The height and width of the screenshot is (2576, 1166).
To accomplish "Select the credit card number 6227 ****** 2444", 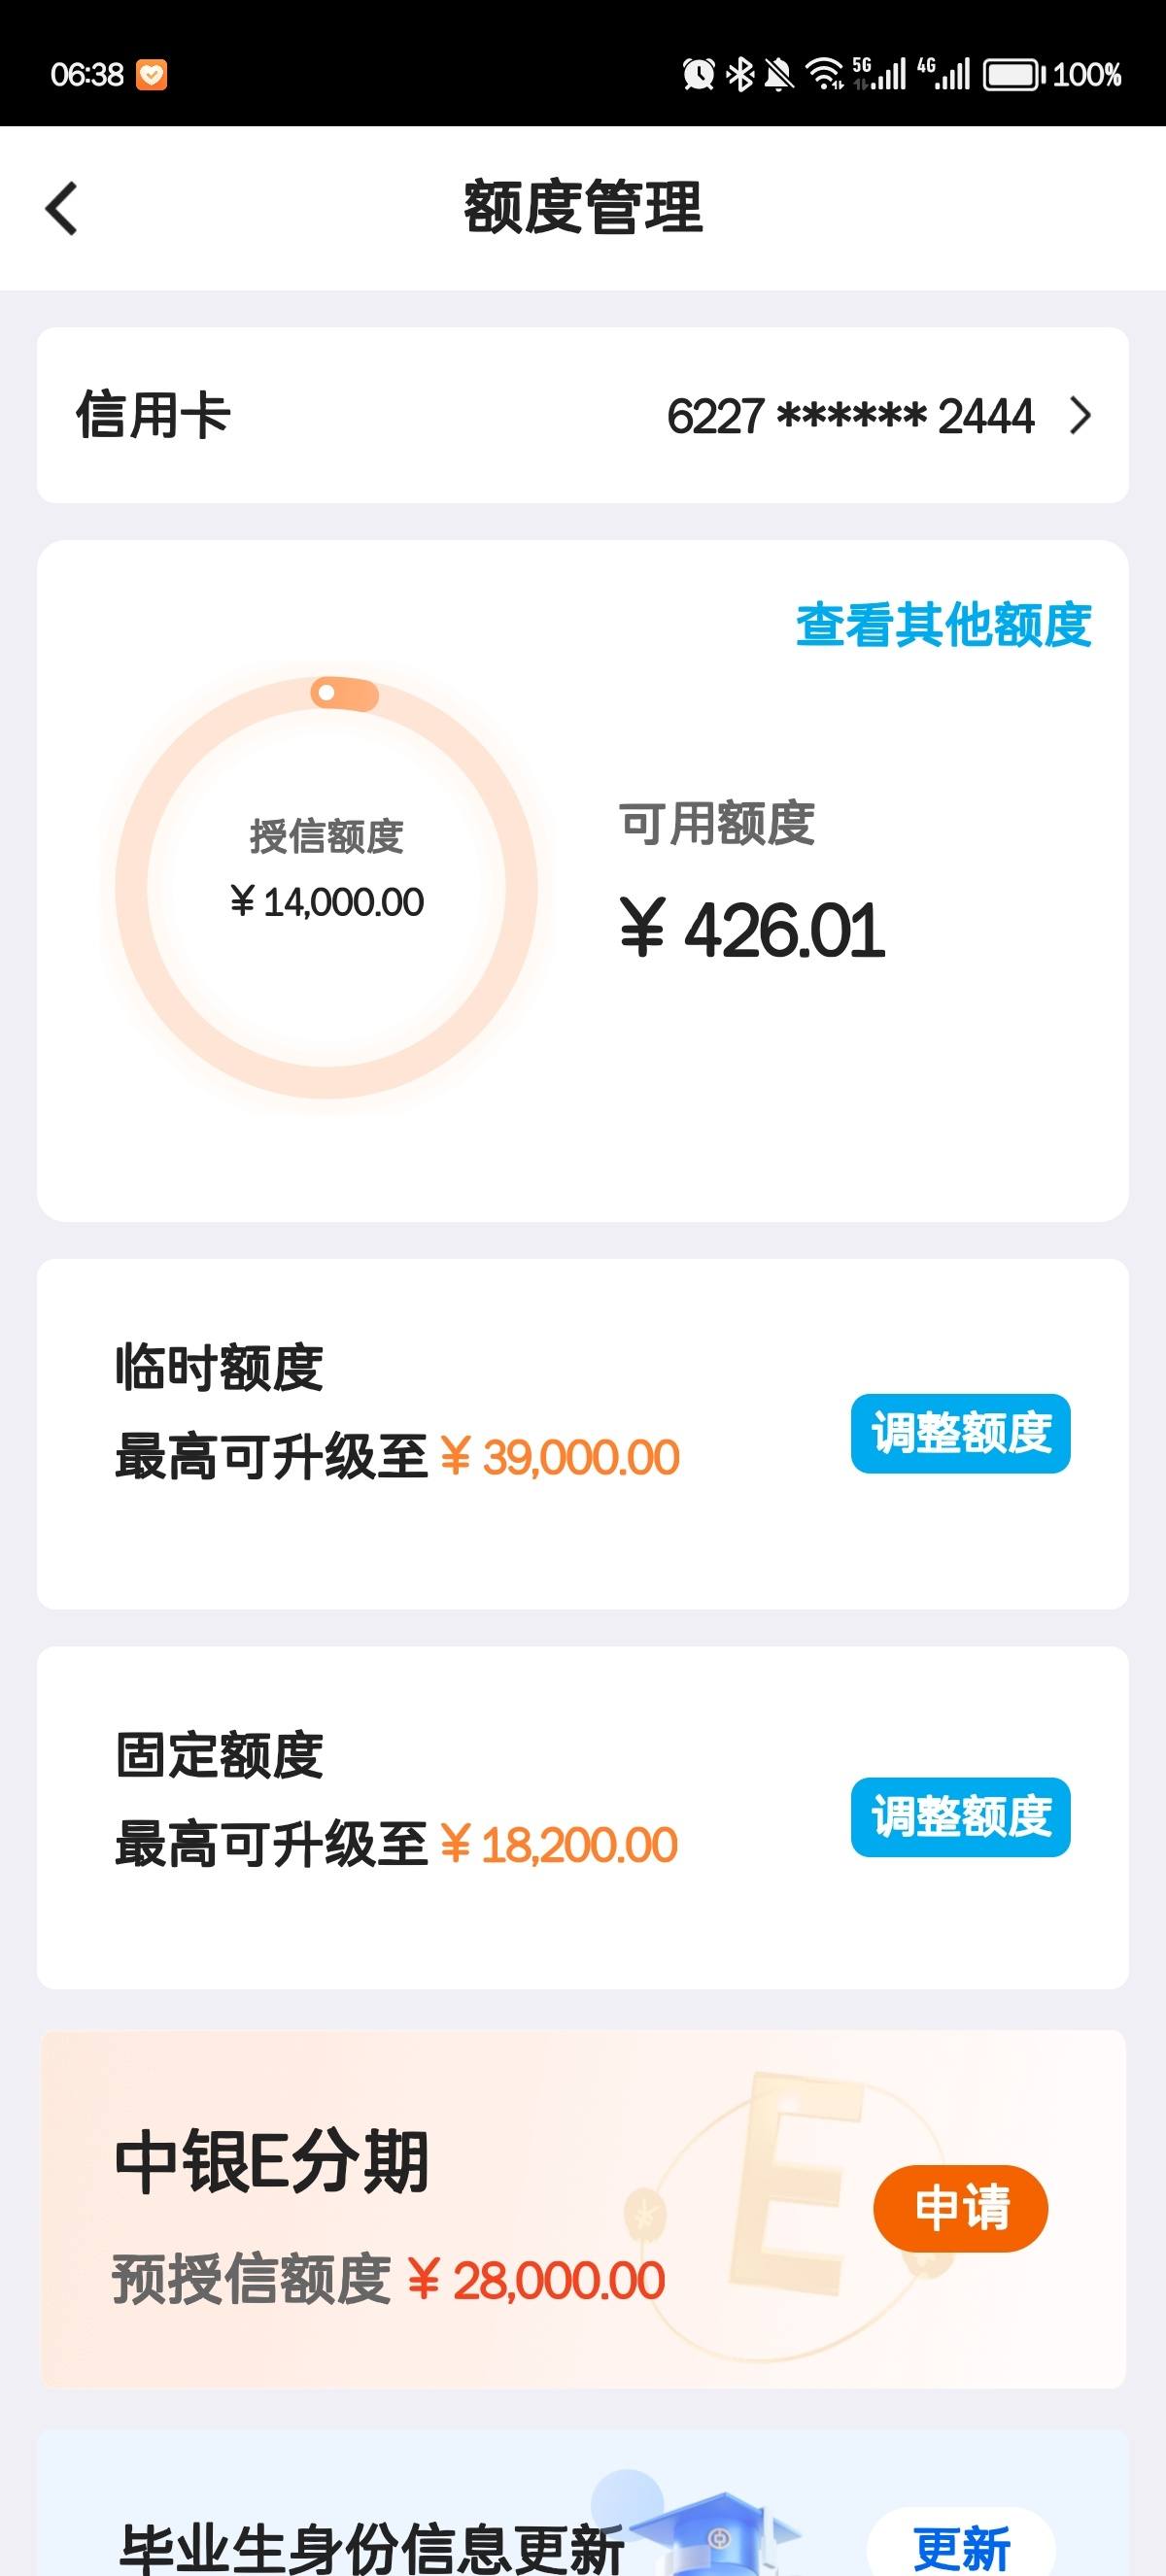I will (850, 416).
